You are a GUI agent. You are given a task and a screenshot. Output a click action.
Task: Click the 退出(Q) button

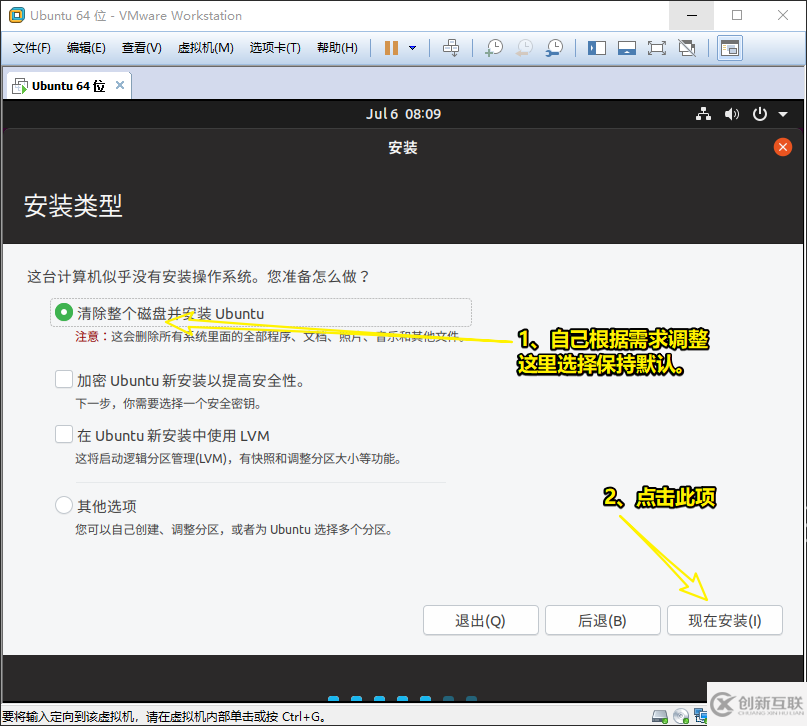(x=481, y=620)
